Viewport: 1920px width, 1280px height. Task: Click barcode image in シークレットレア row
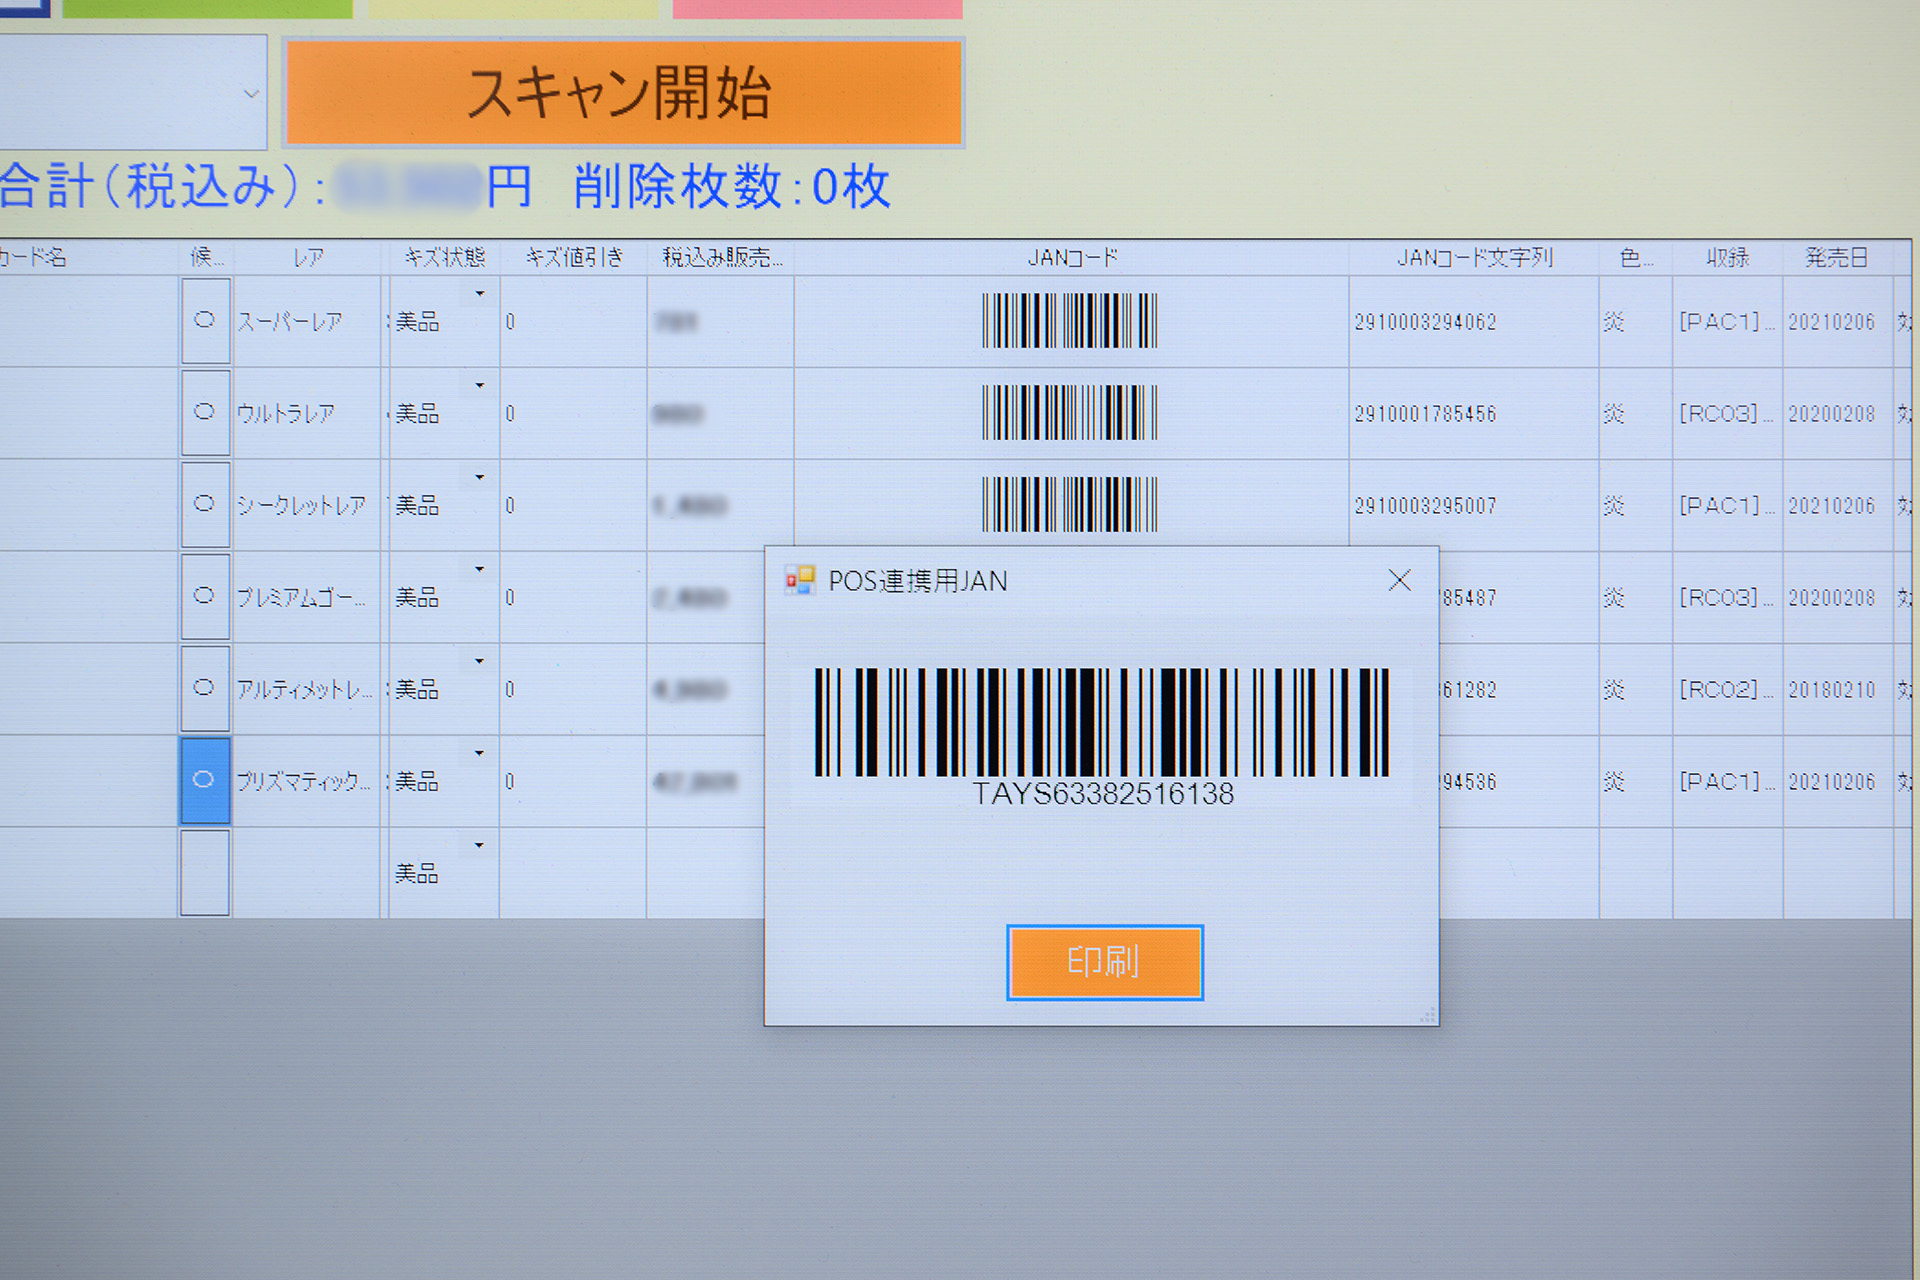1069,505
